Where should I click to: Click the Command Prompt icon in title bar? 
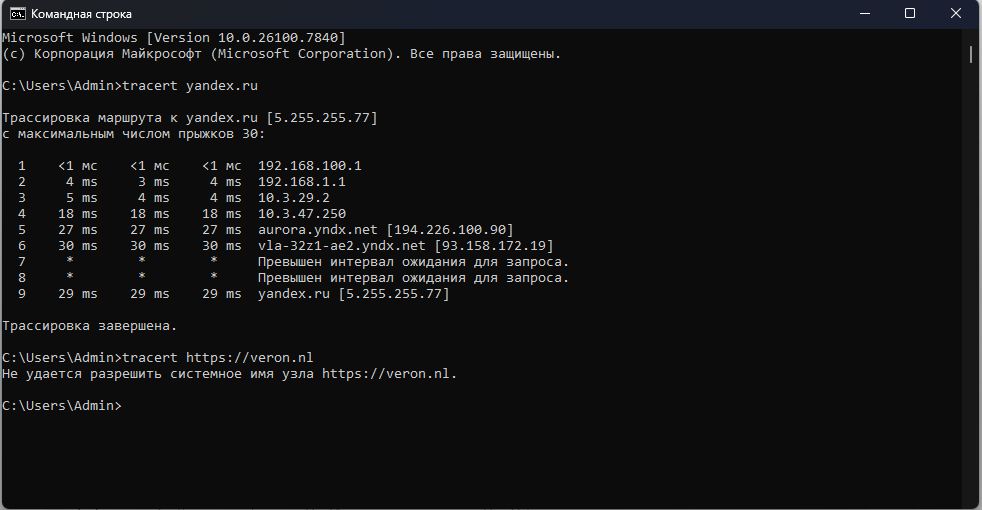coord(17,14)
